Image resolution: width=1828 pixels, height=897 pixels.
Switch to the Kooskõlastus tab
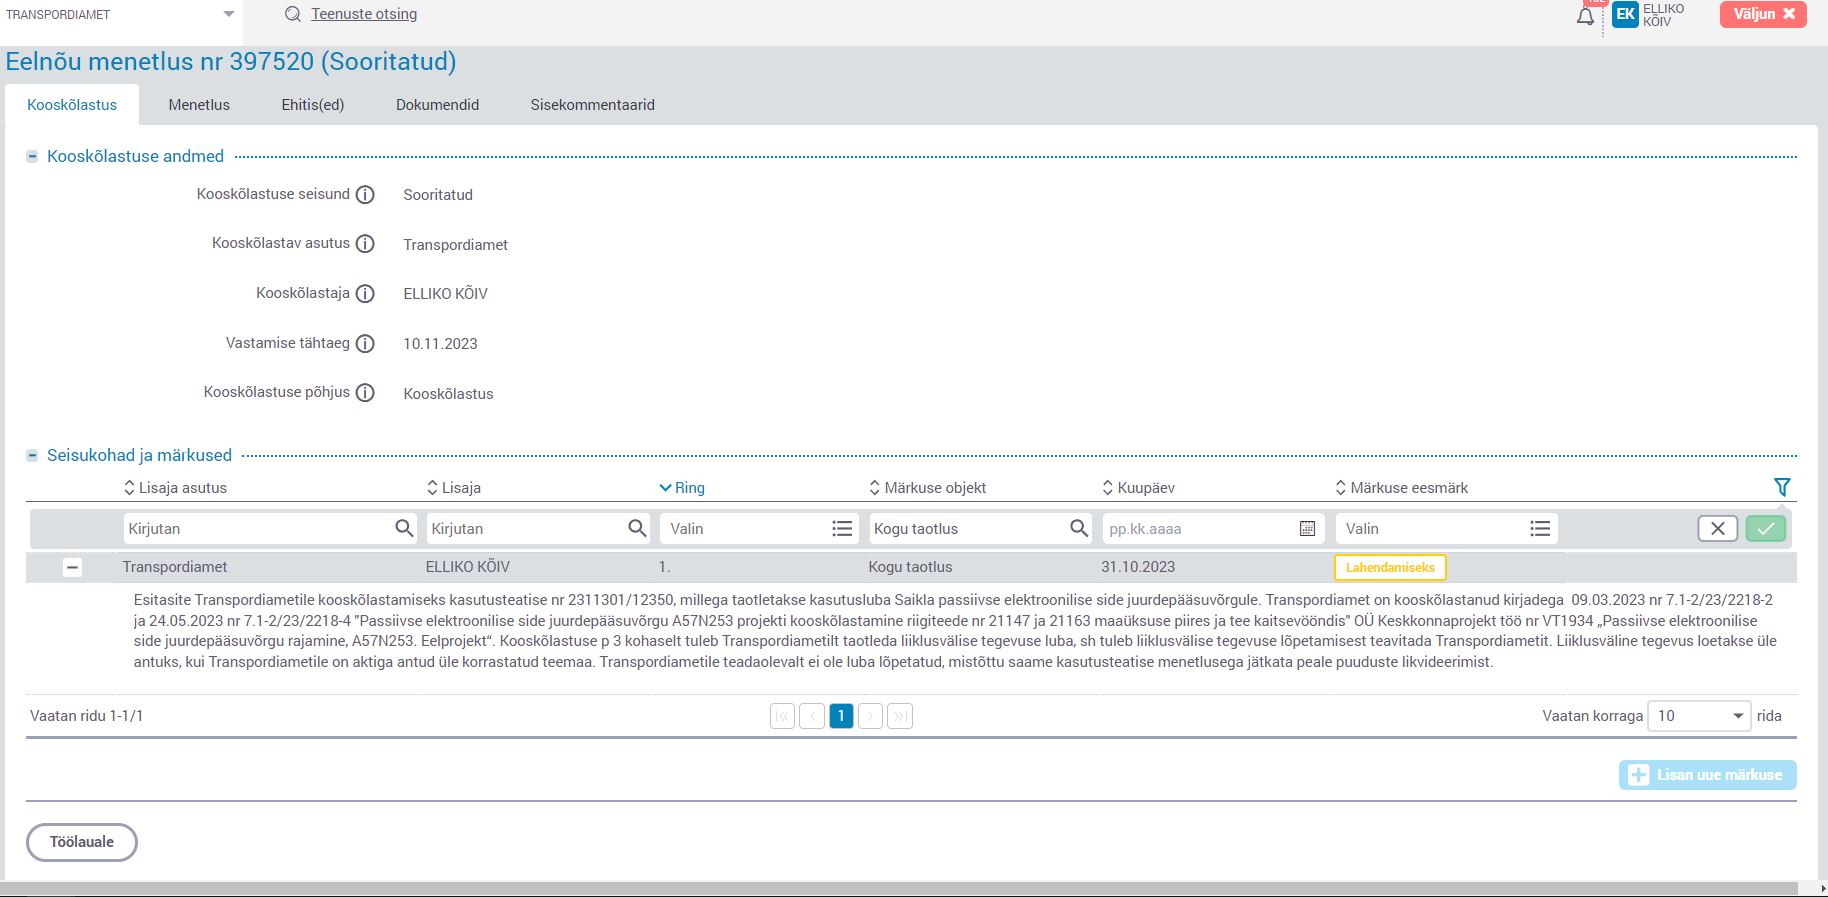click(x=72, y=105)
